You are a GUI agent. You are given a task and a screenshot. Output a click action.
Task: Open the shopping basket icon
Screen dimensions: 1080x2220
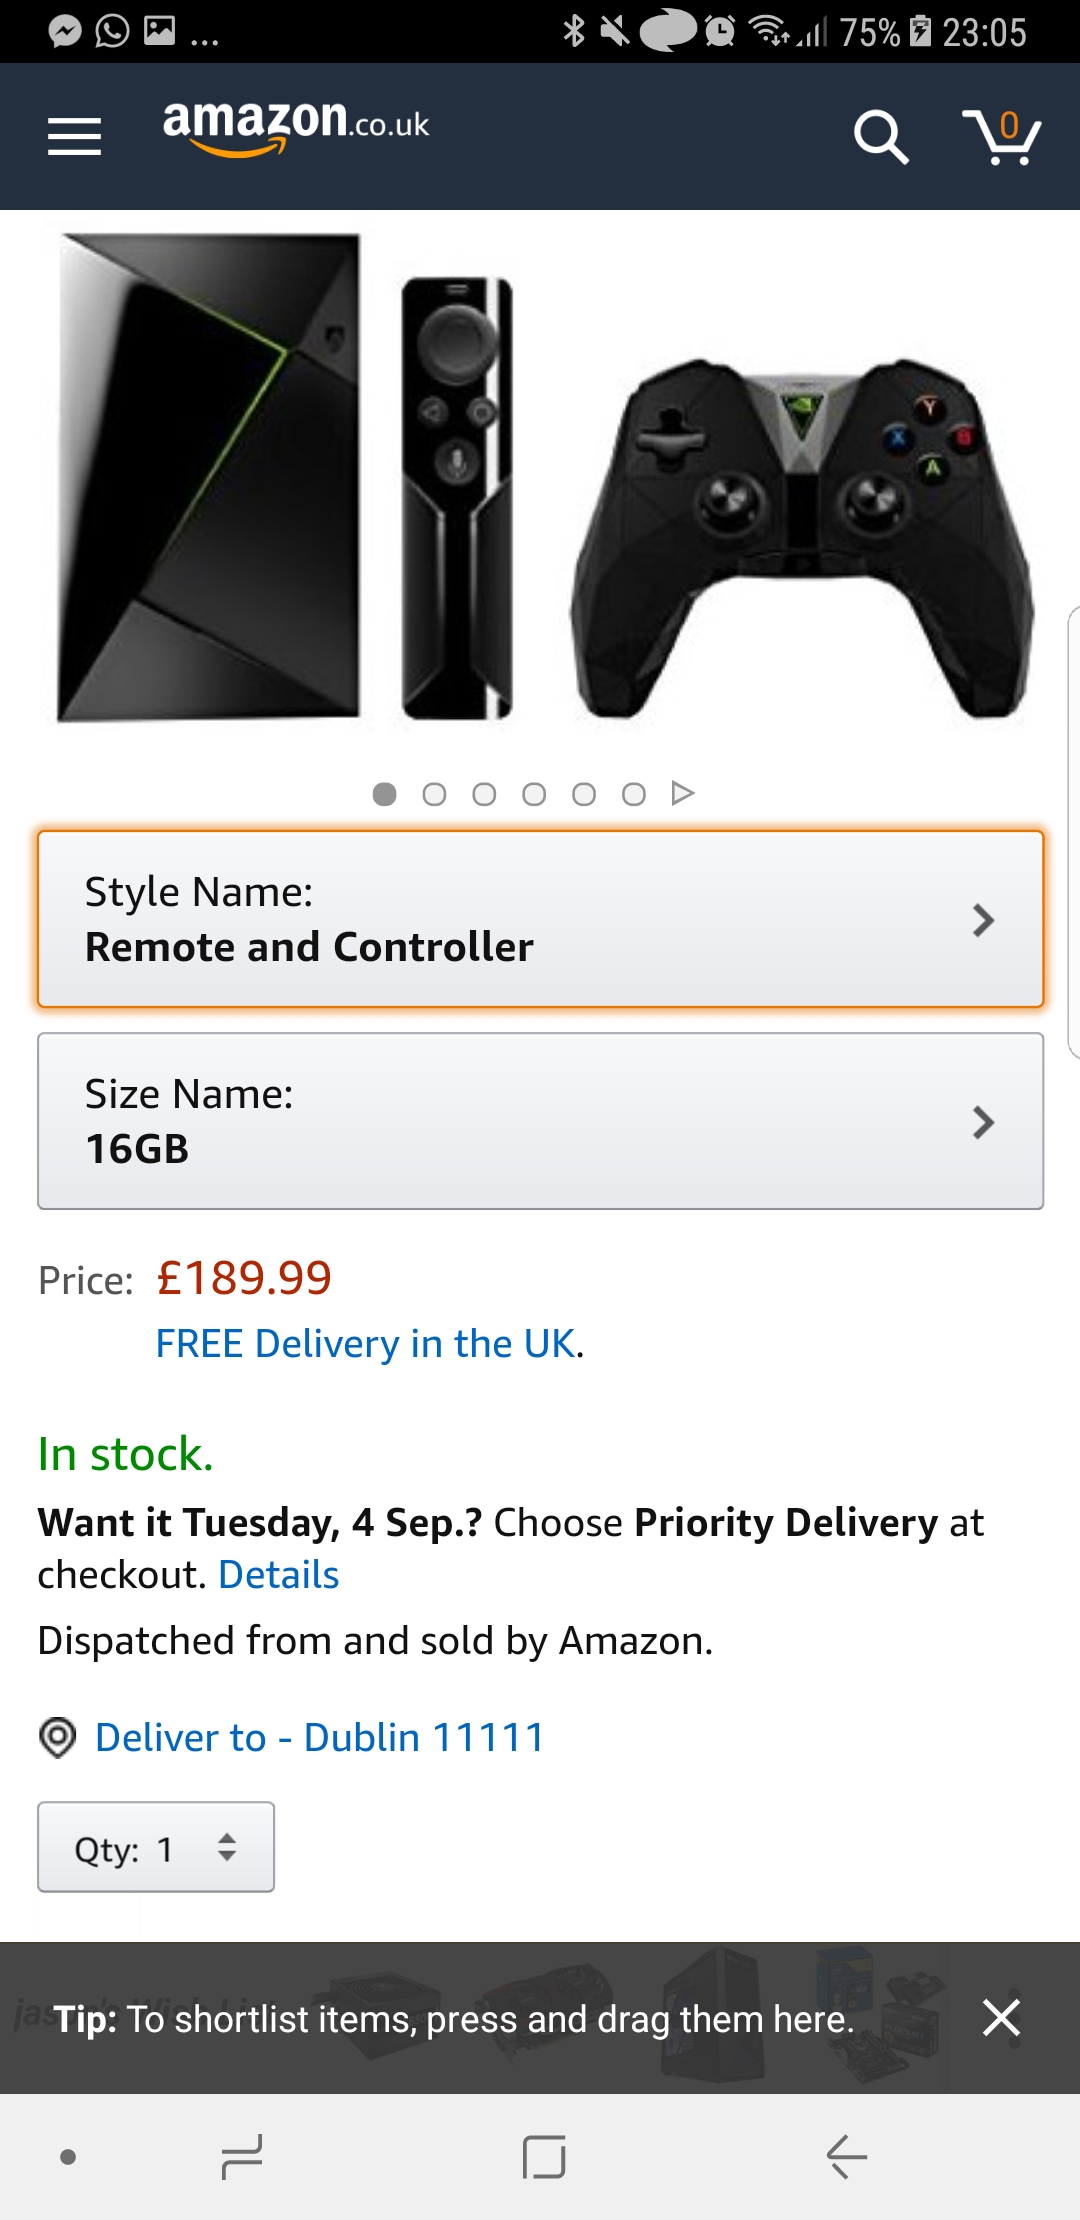click(x=1002, y=136)
